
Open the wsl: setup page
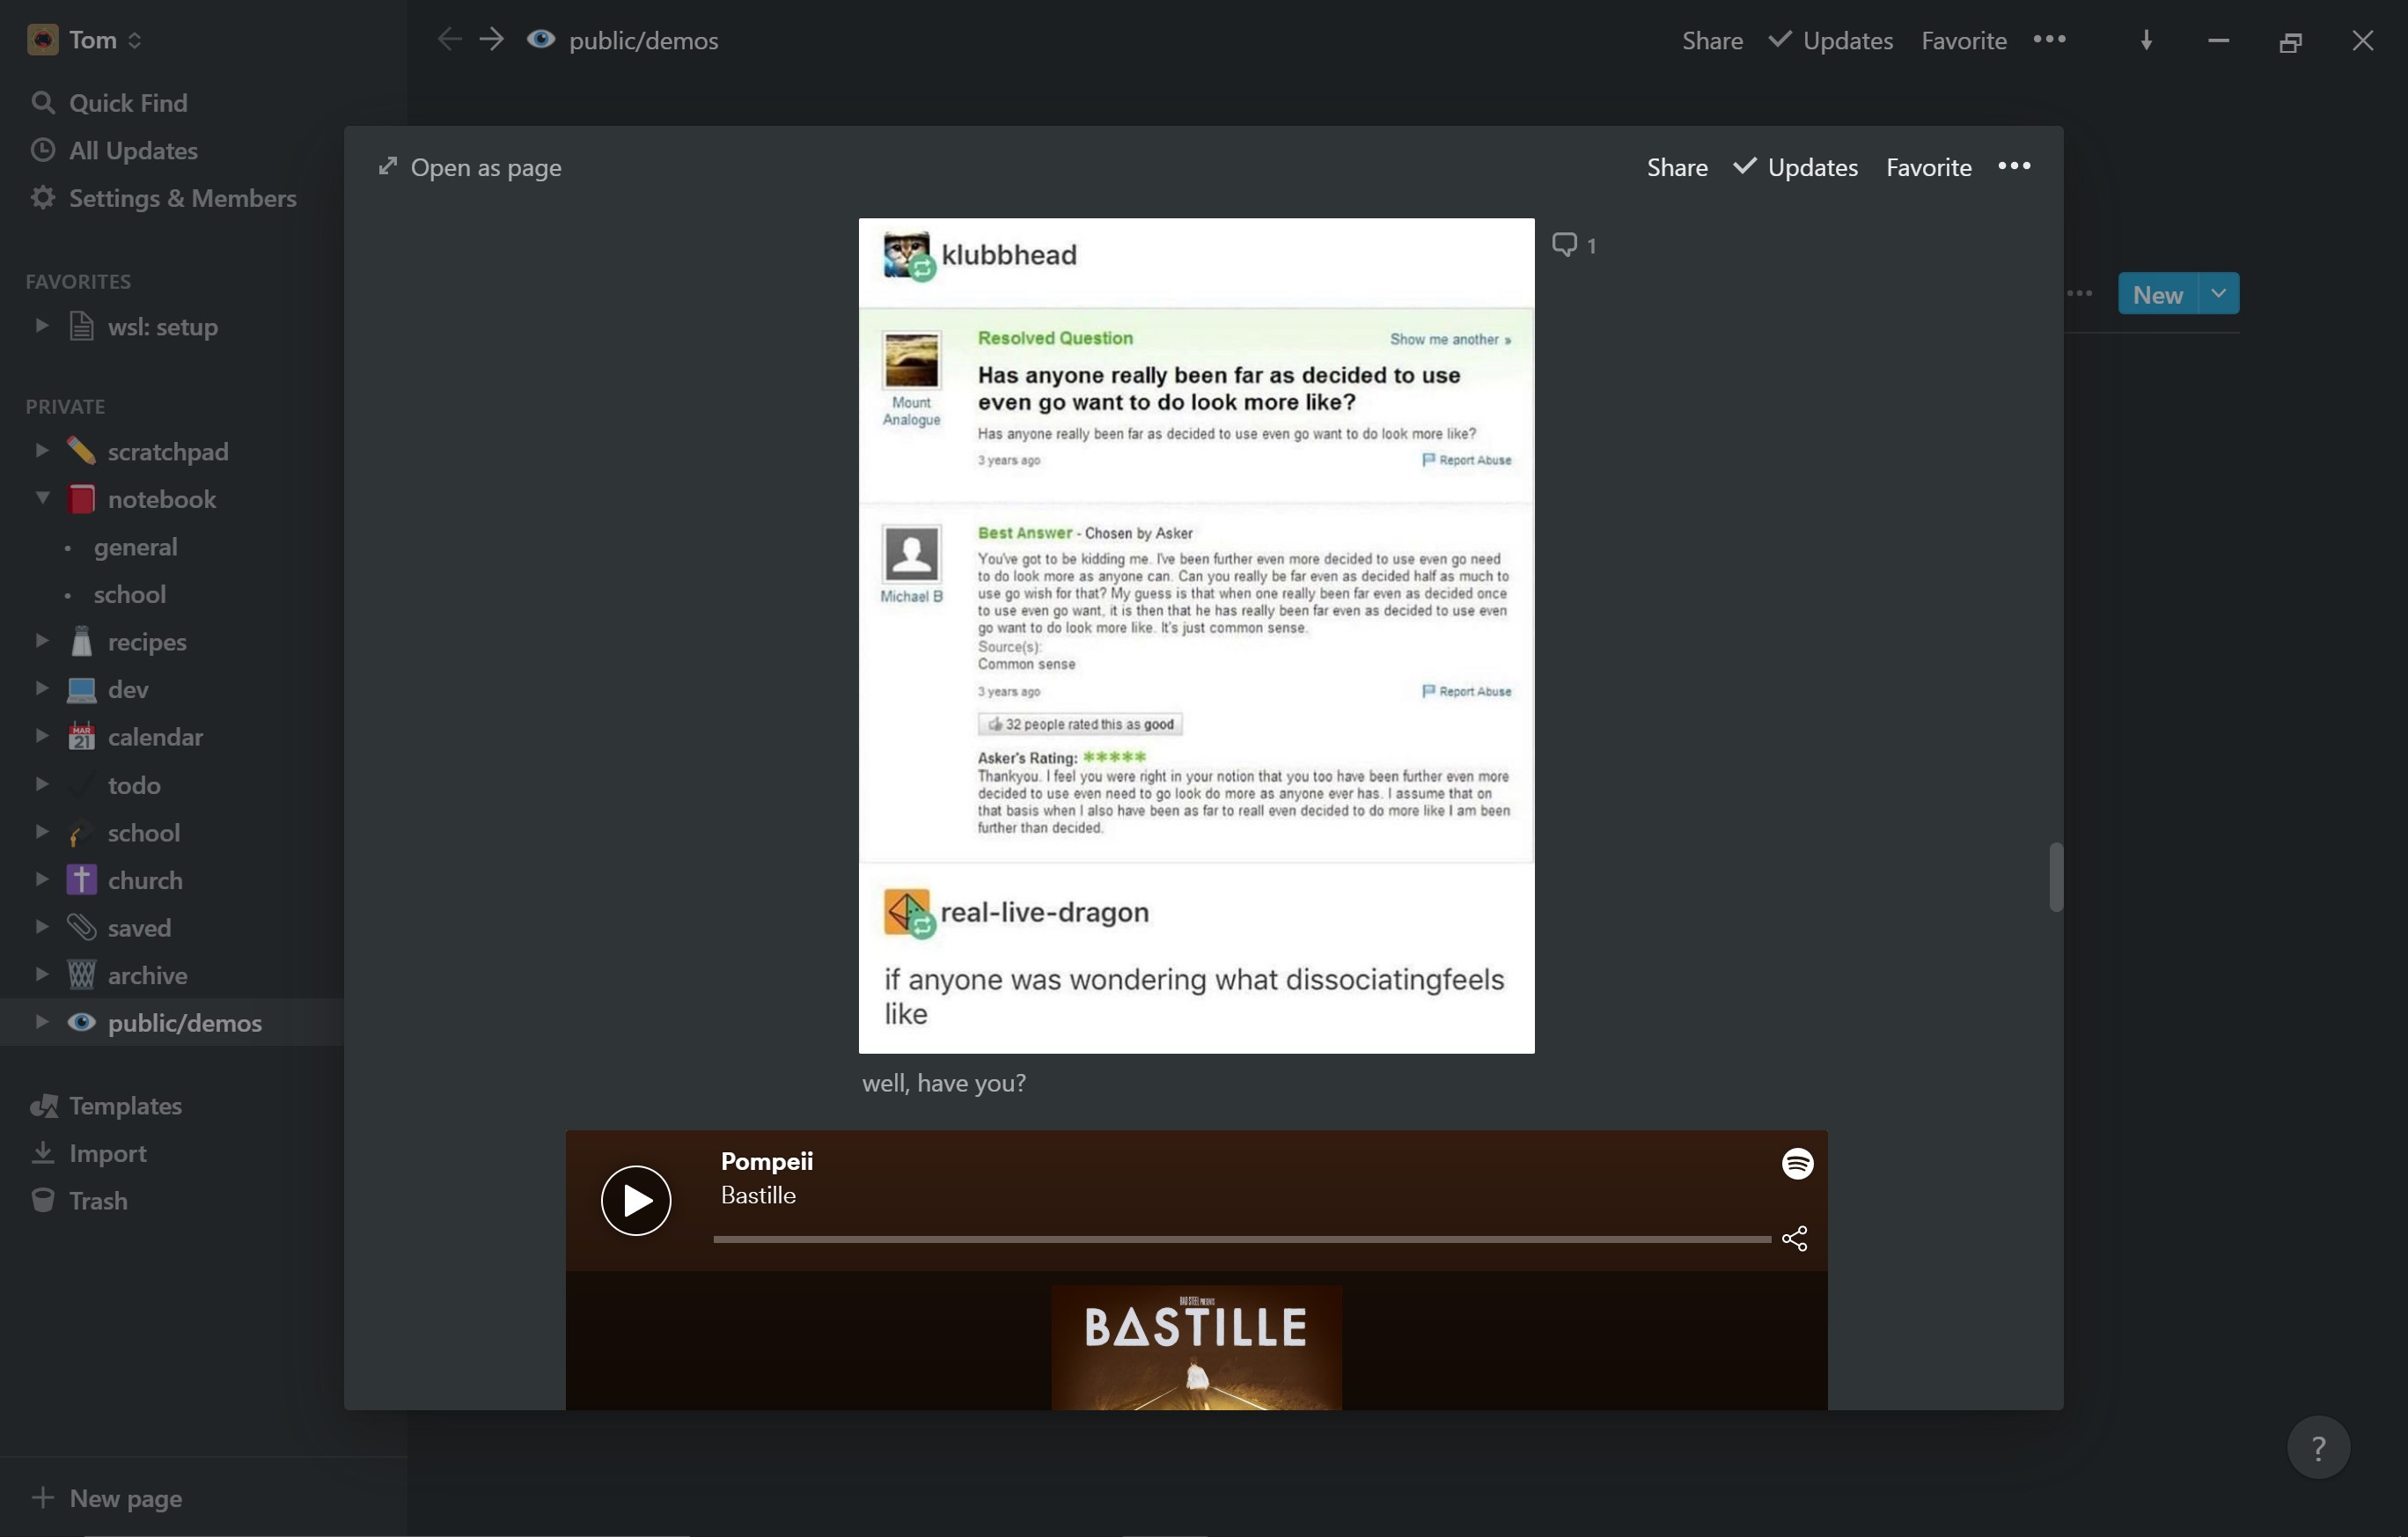point(162,327)
